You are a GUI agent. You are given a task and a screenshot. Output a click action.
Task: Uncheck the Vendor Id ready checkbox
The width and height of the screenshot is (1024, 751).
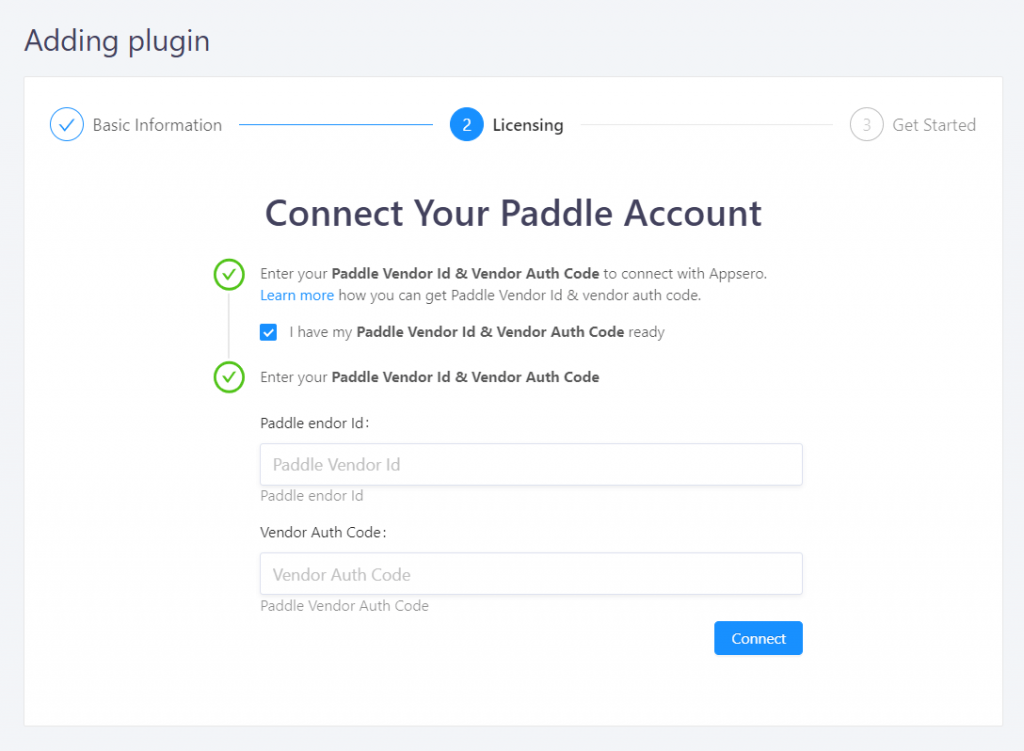pos(268,332)
